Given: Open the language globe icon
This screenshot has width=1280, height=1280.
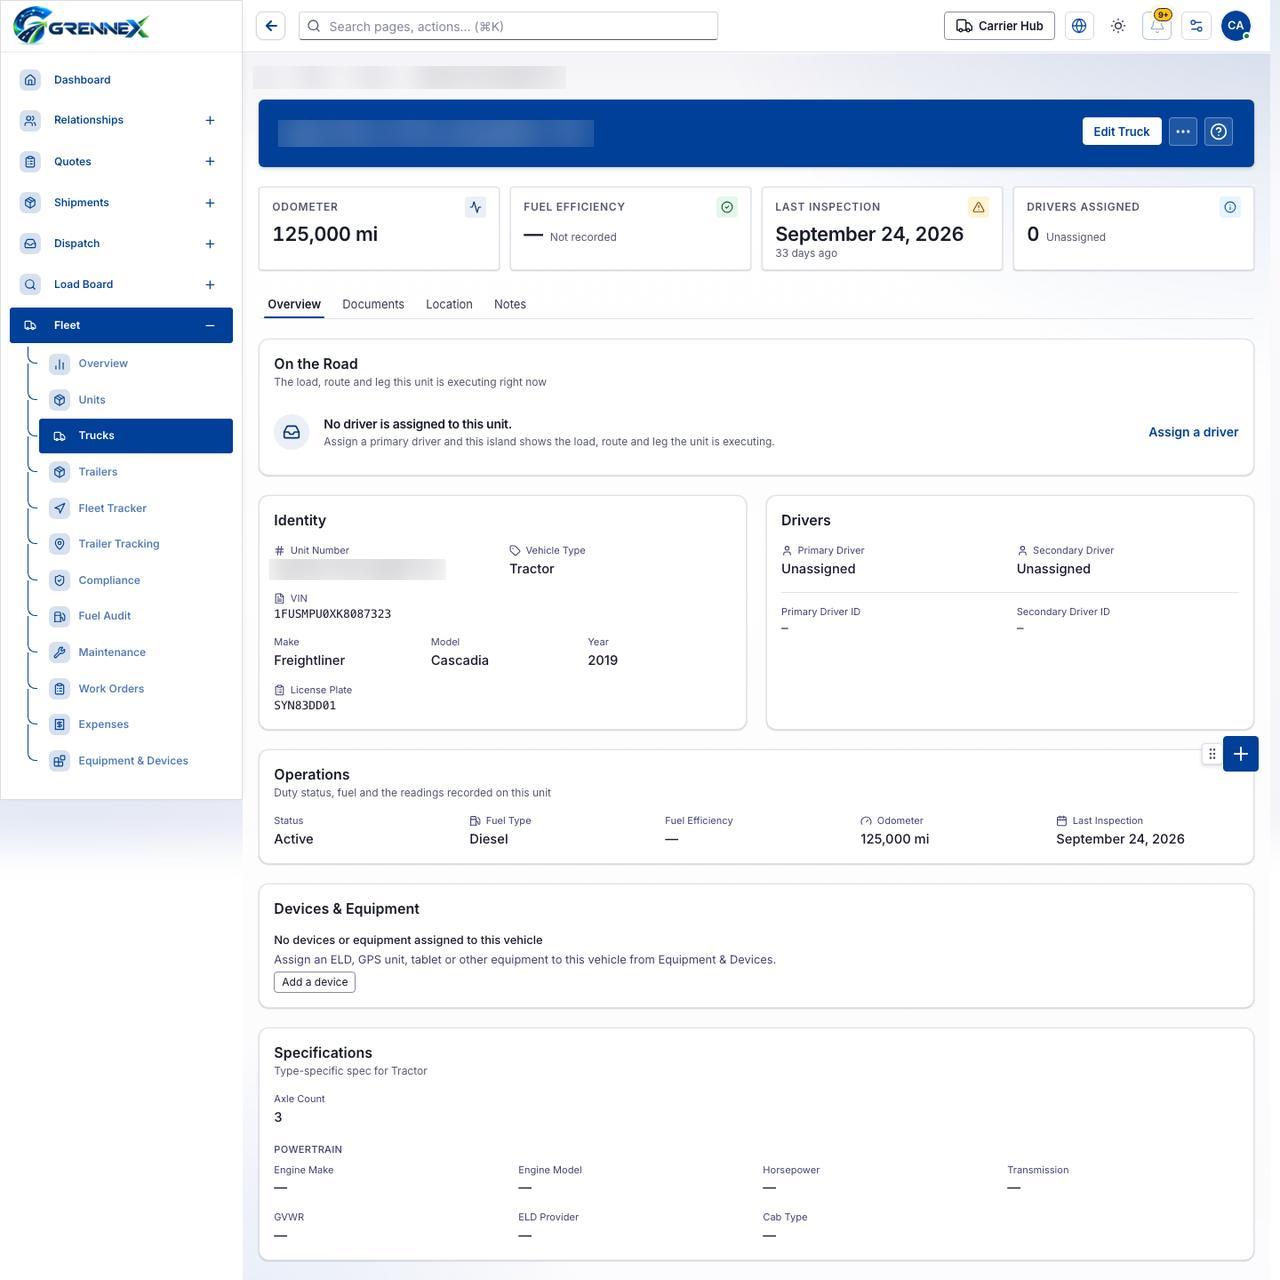Looking at the screenshot, I should pyautogui.click(x=1079, y=26).
